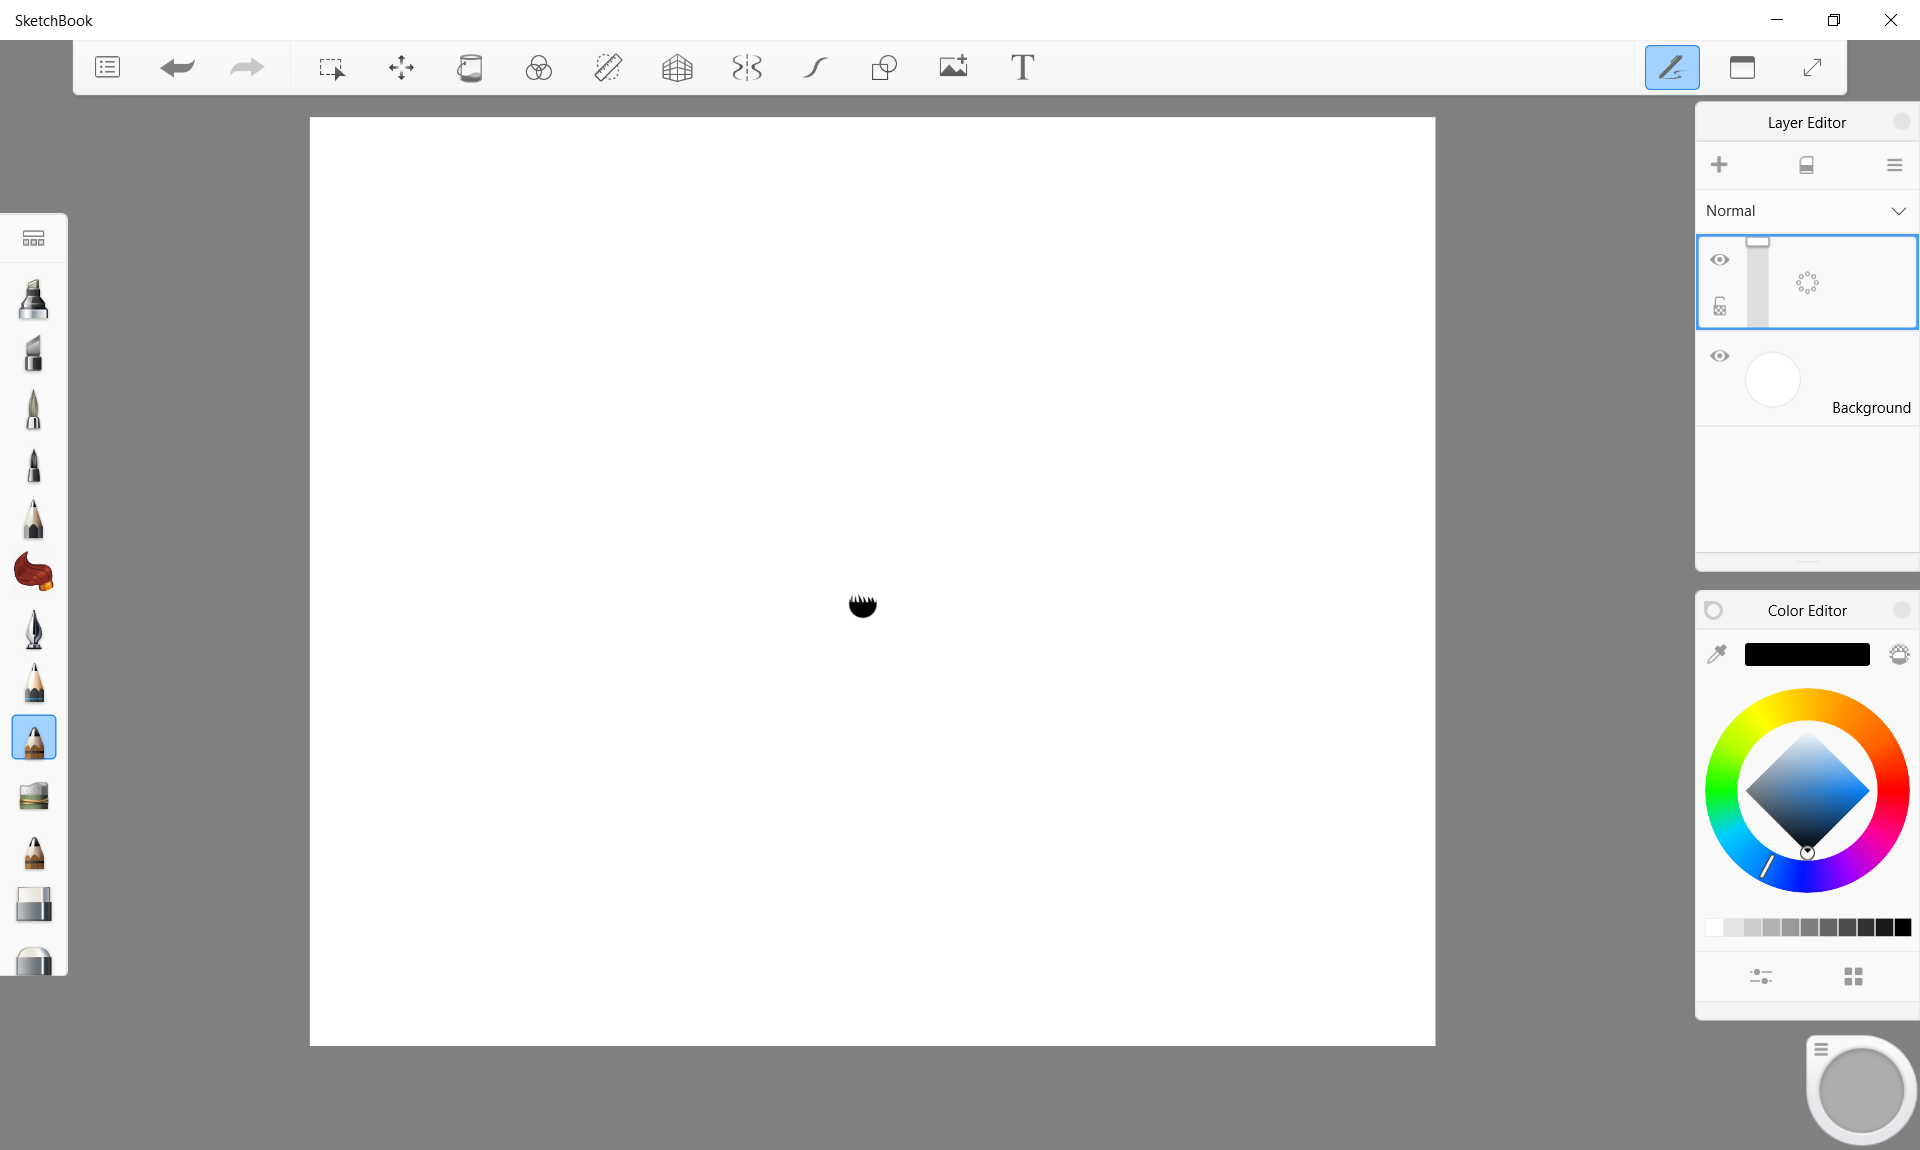Toggle visibility of the Background layer
The height and width of the screenshot is (1150, 1920).
pyautogui.click(x=1719, y=356)
